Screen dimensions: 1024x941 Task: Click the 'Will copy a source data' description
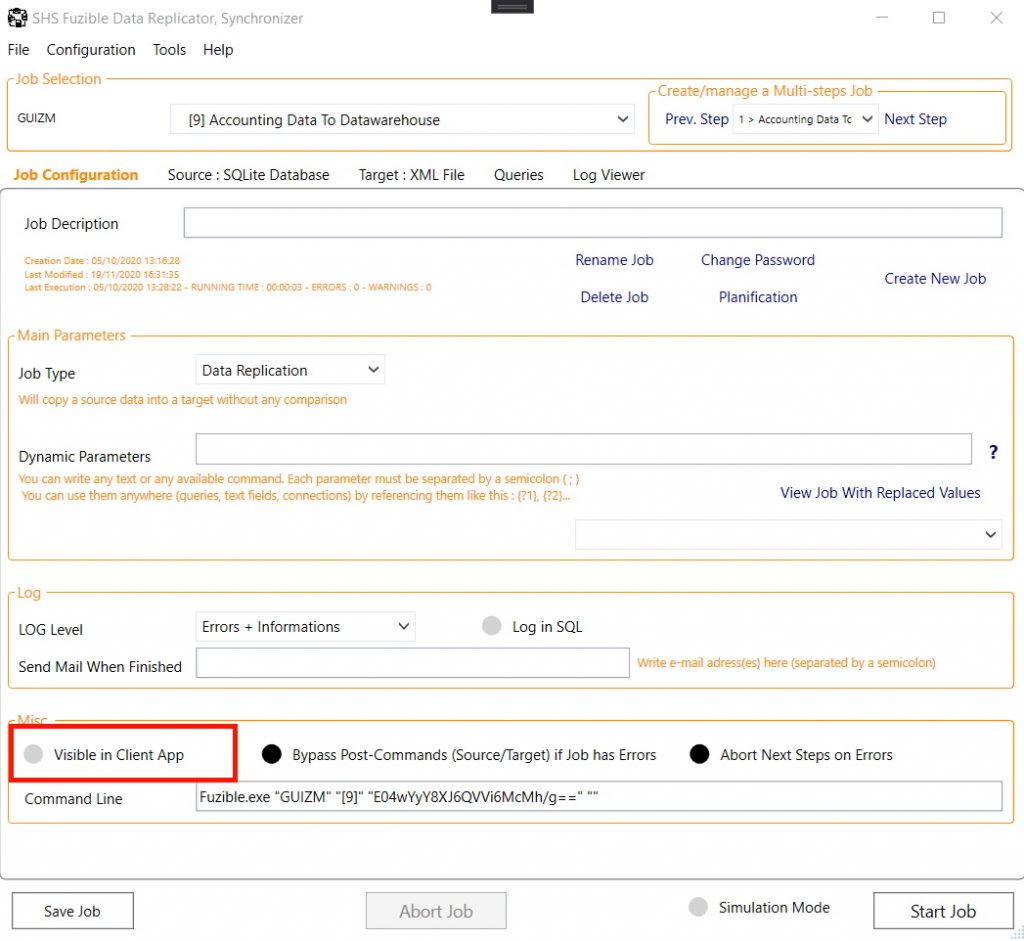coord(183,400)
